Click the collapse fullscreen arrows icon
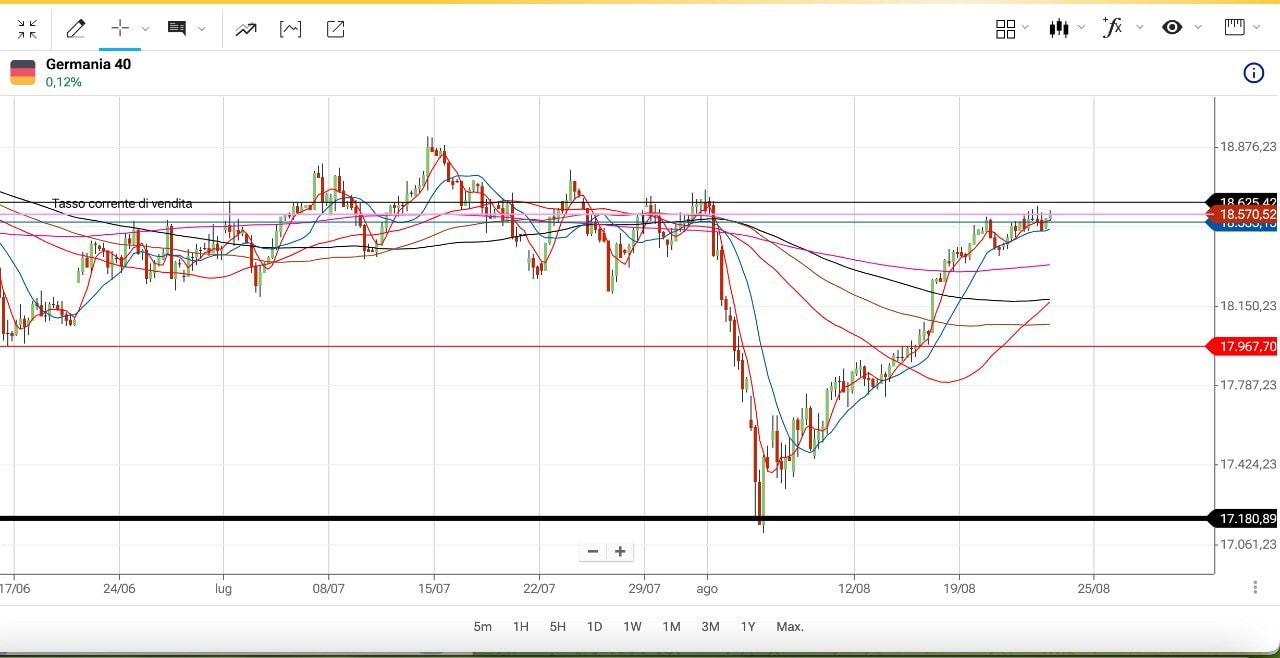 [27, 29]
